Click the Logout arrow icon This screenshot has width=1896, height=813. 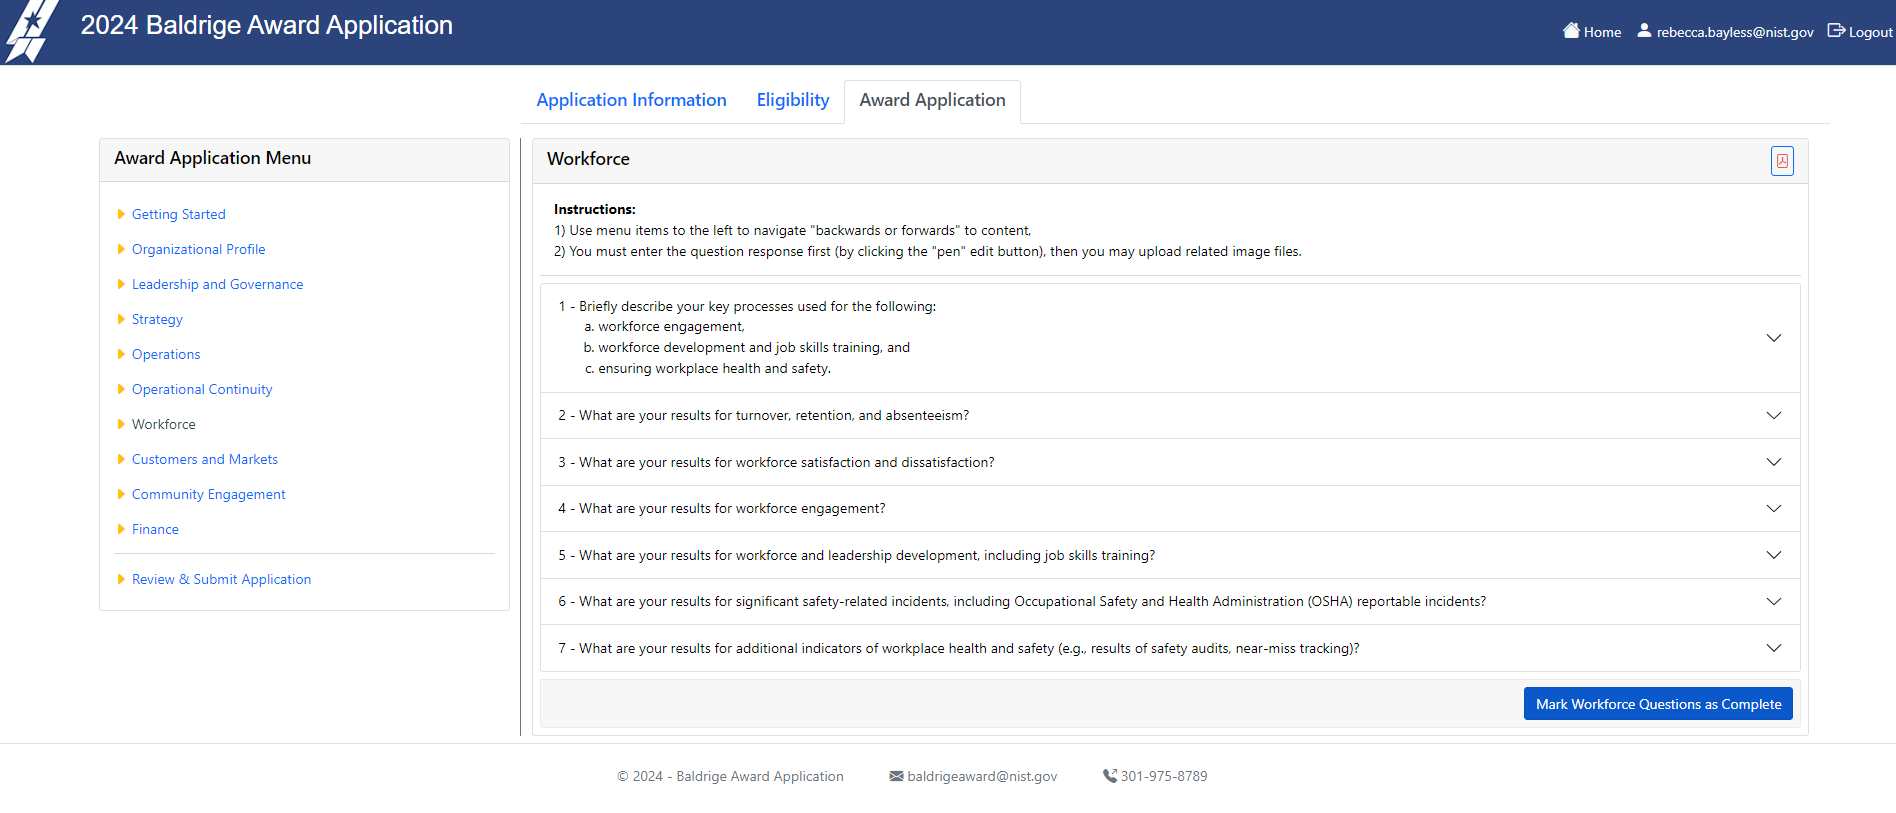[1836, 31]
